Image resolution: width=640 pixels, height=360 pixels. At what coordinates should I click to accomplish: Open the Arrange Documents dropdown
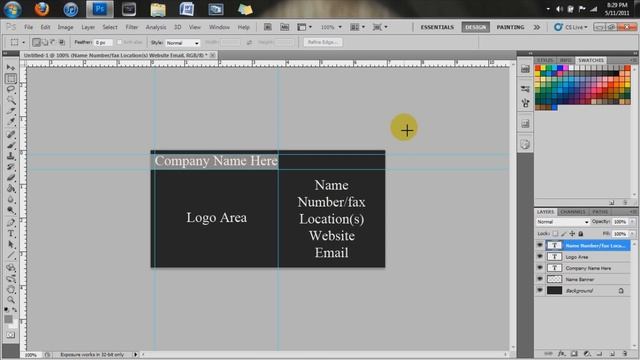358,27
